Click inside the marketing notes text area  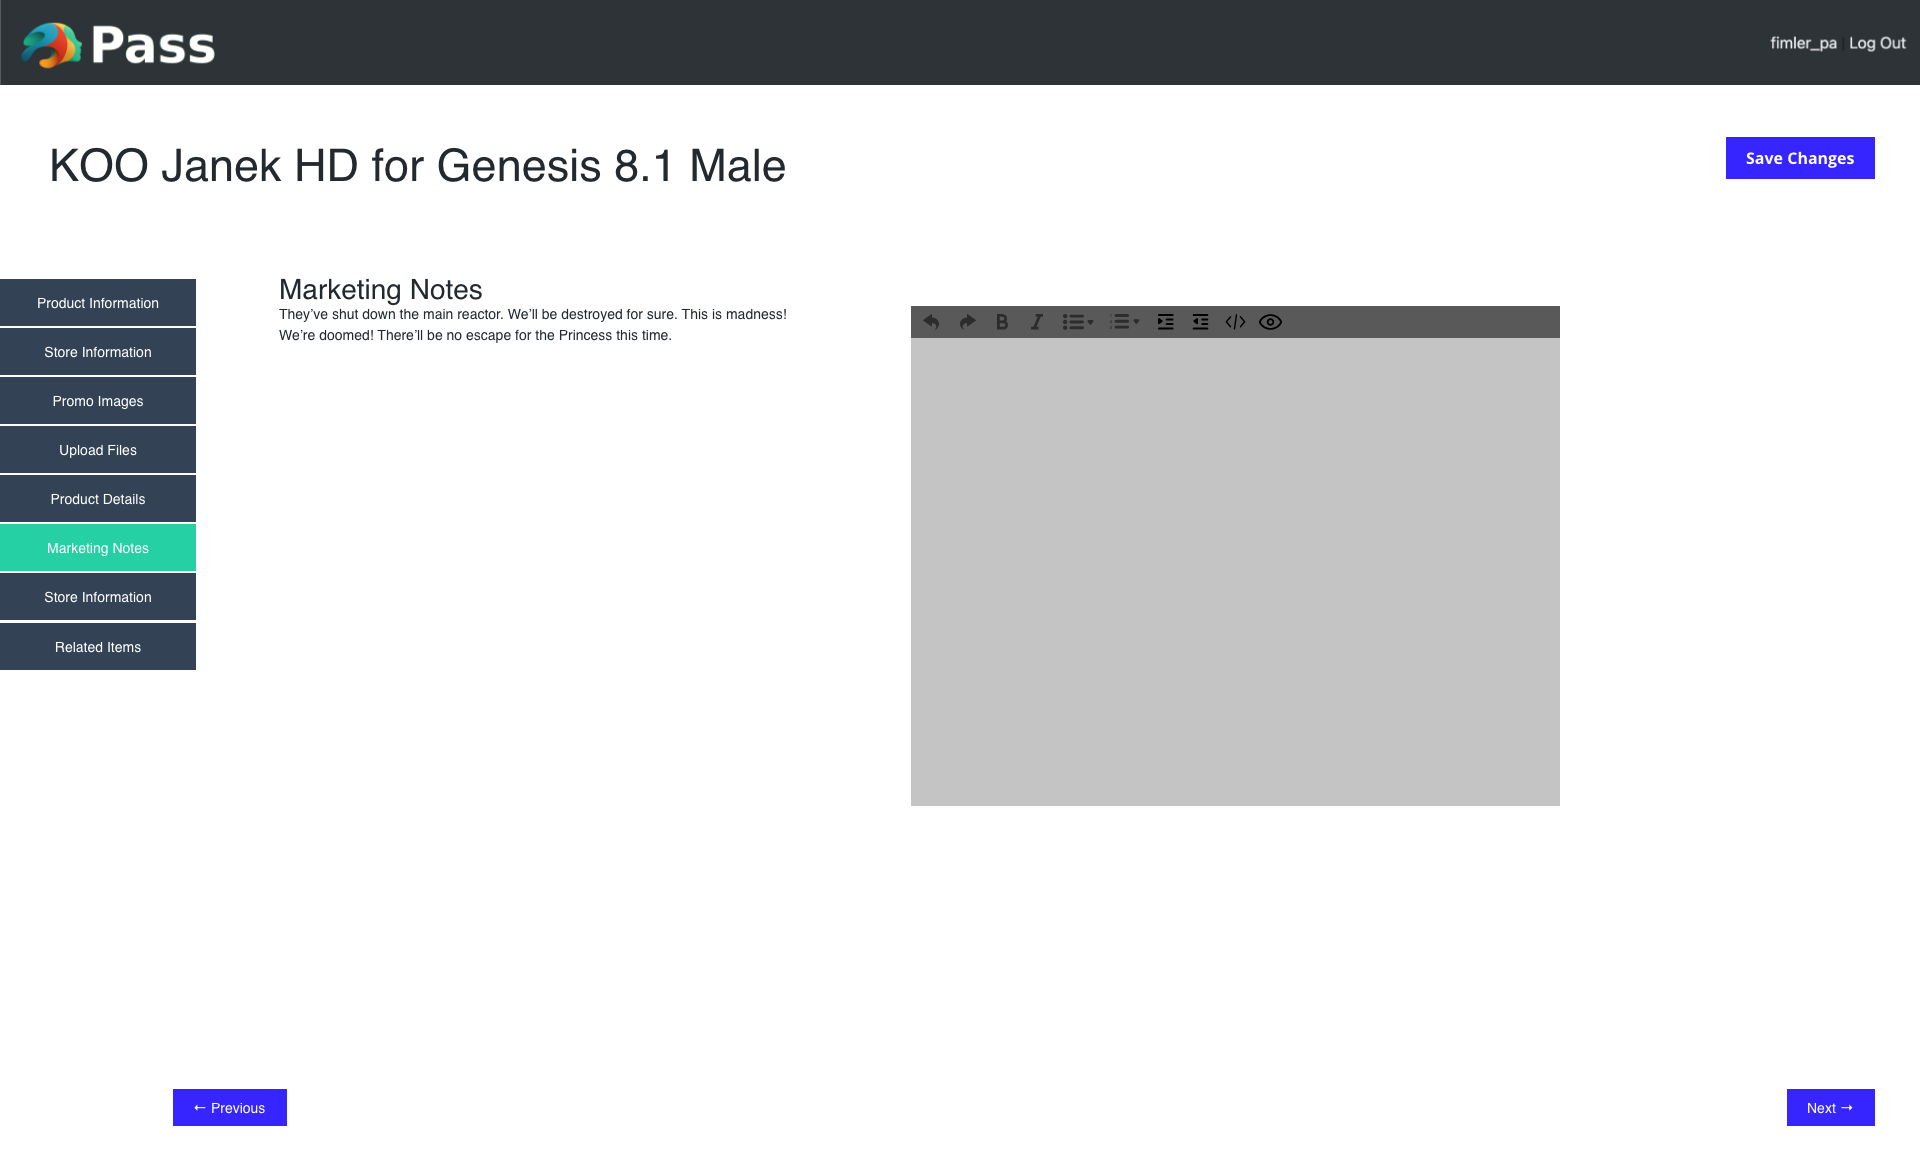pos(1235,572)
